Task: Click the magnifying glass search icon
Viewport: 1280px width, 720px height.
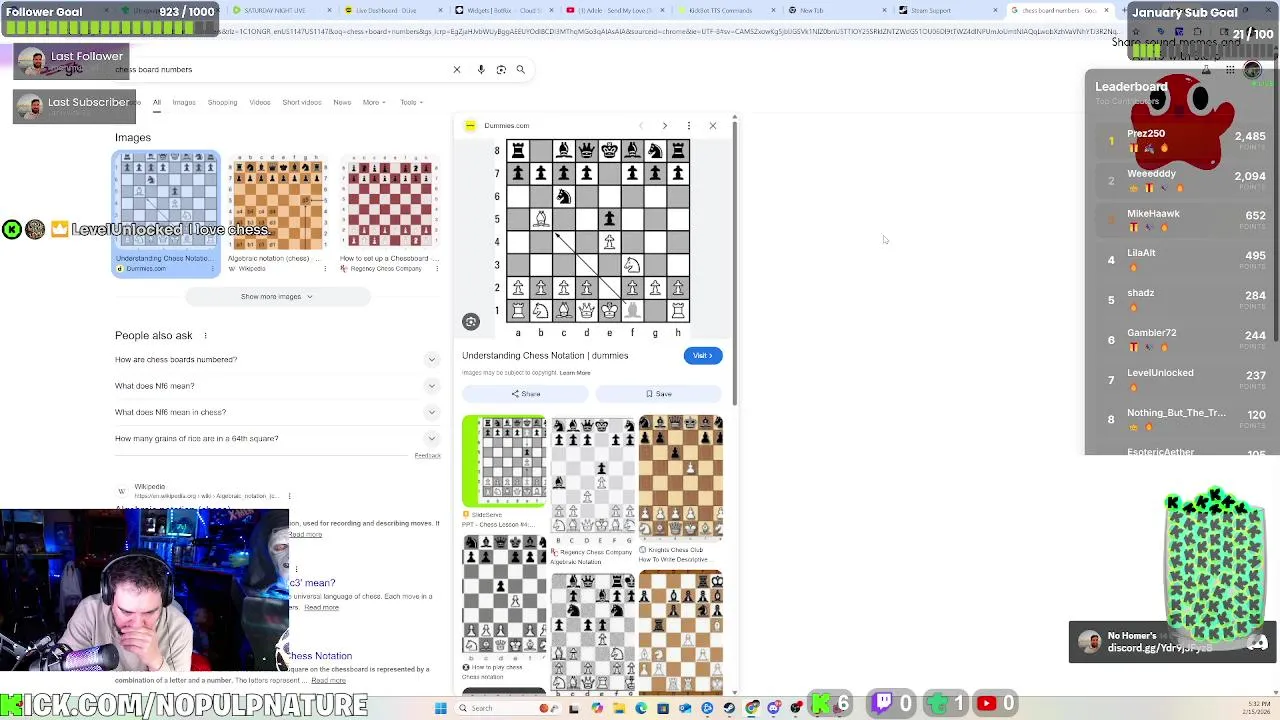Action: [x=520, y=69]
